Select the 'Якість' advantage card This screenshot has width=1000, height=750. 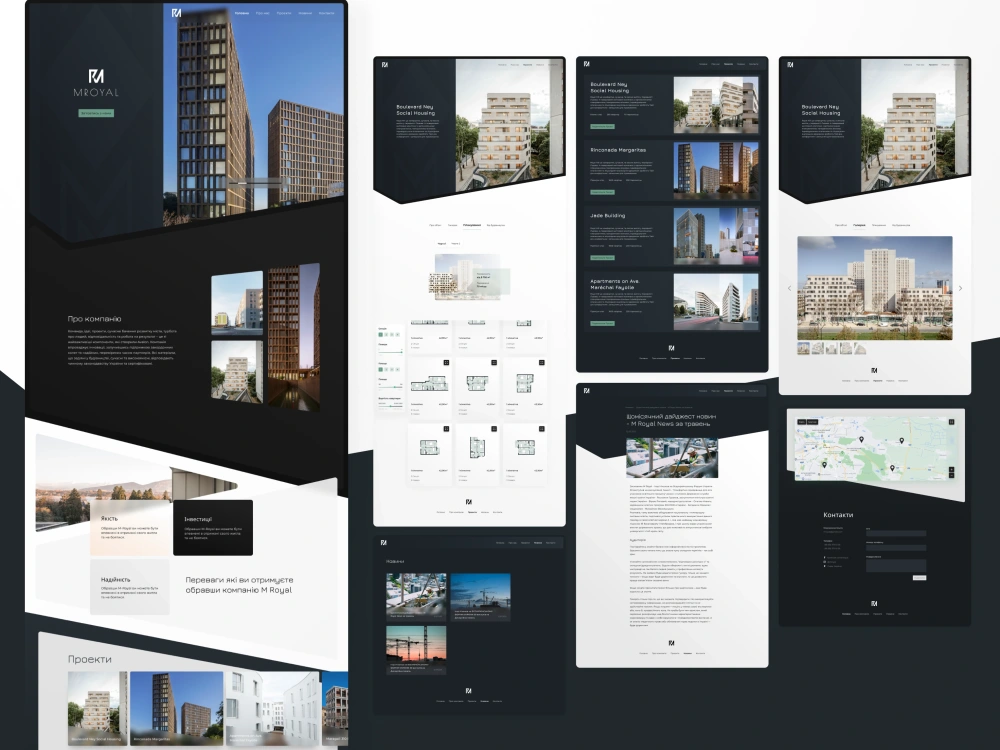point(130,528)
